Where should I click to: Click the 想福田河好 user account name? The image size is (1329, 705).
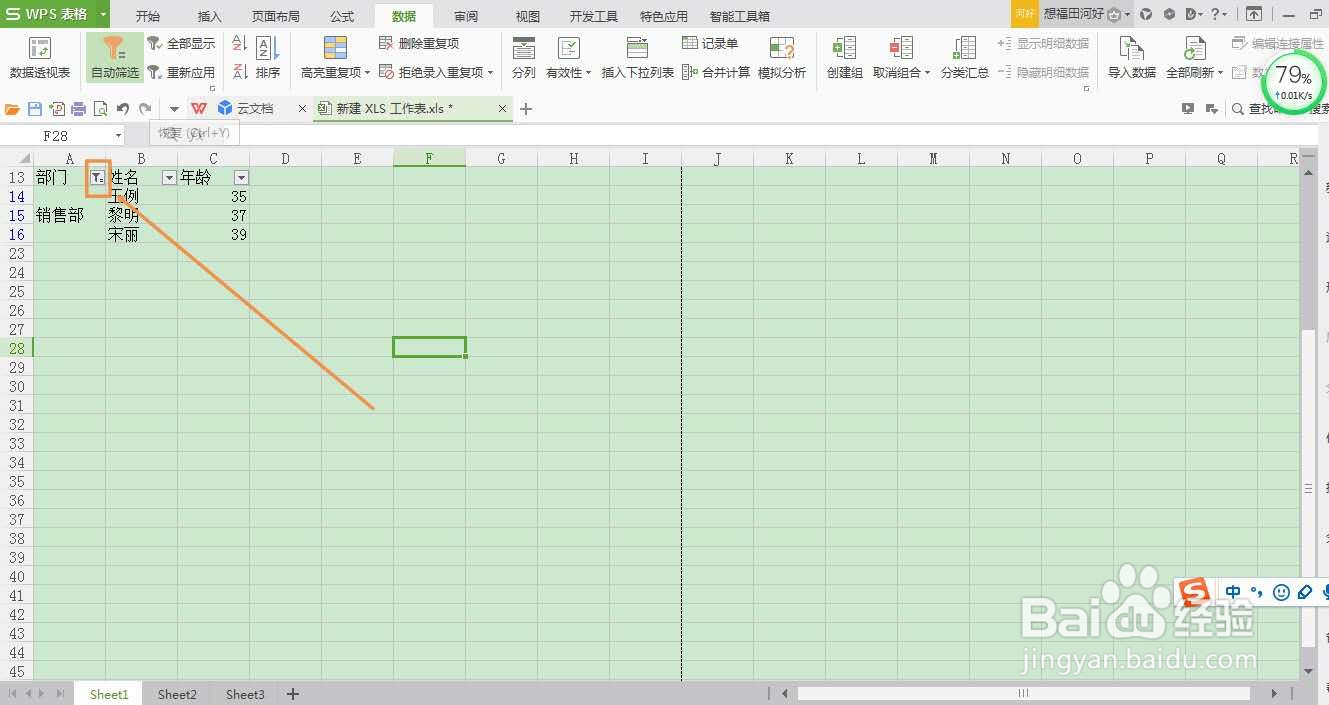tap(1074, 14)
